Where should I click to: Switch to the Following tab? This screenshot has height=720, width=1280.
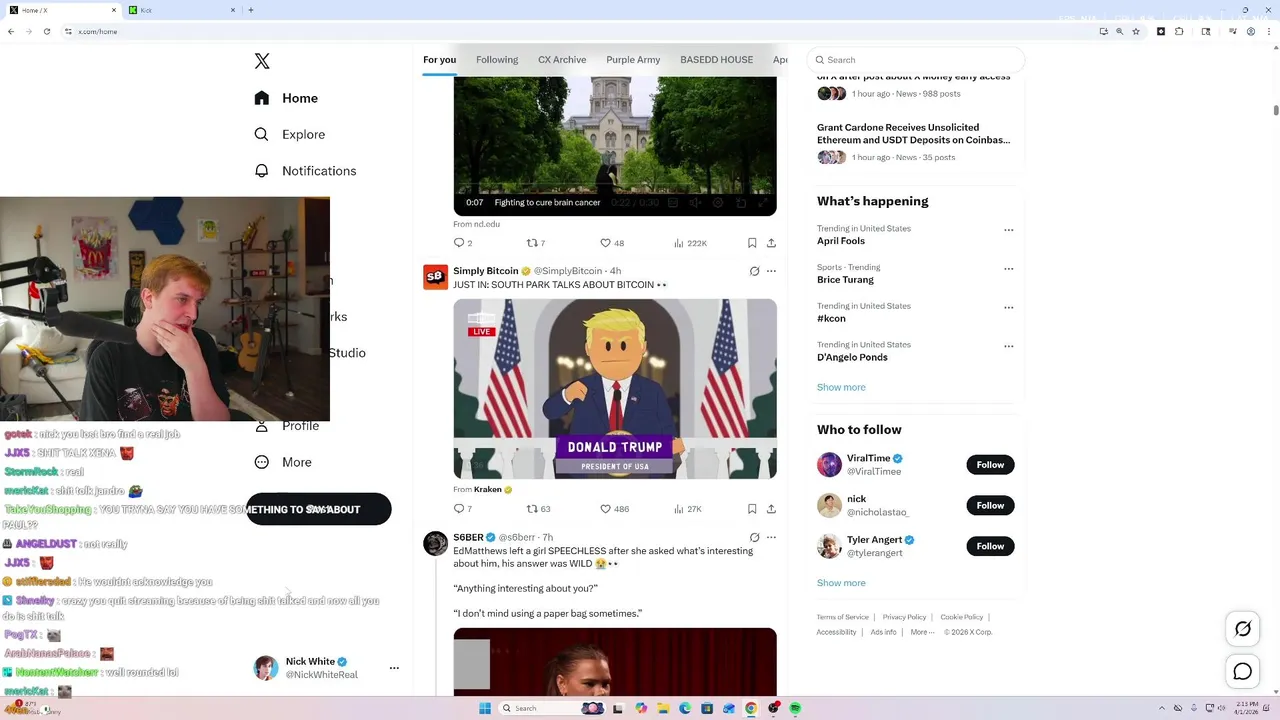[497, 60]
